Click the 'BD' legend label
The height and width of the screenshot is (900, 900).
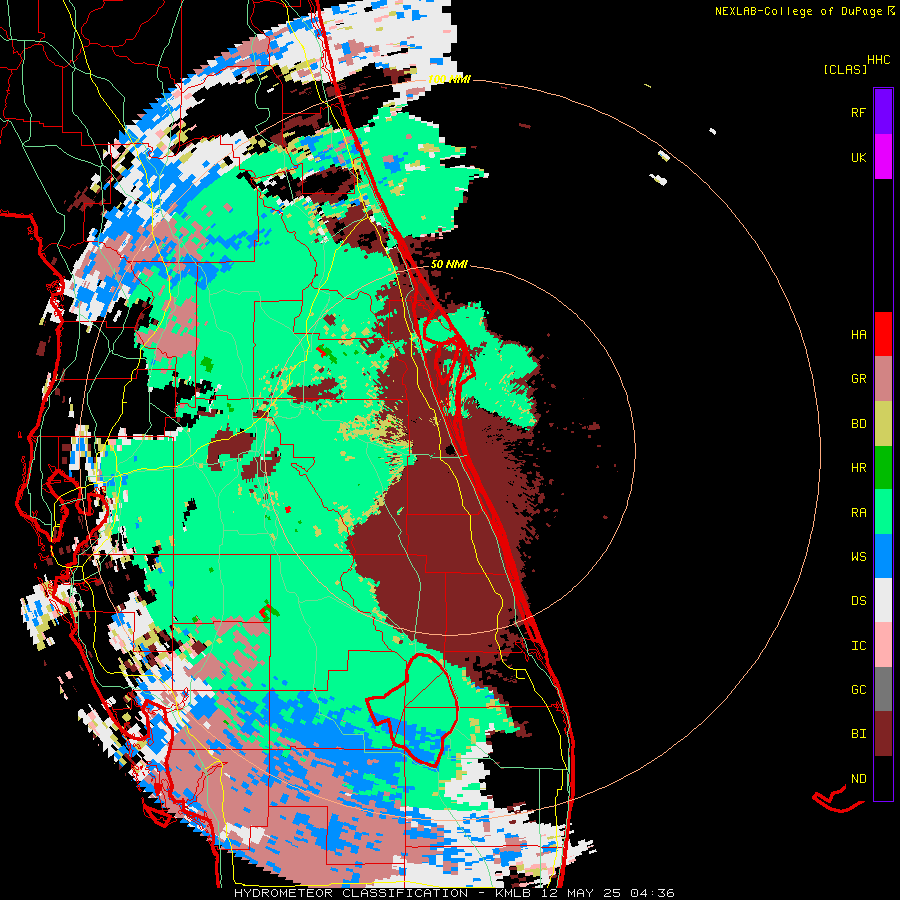(858, 424)
